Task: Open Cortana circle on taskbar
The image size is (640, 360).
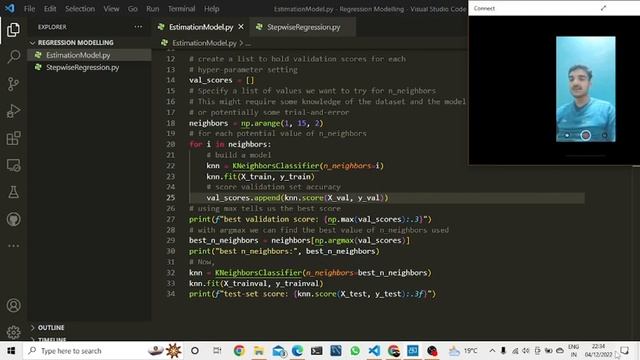Action: tap(195, 351)
